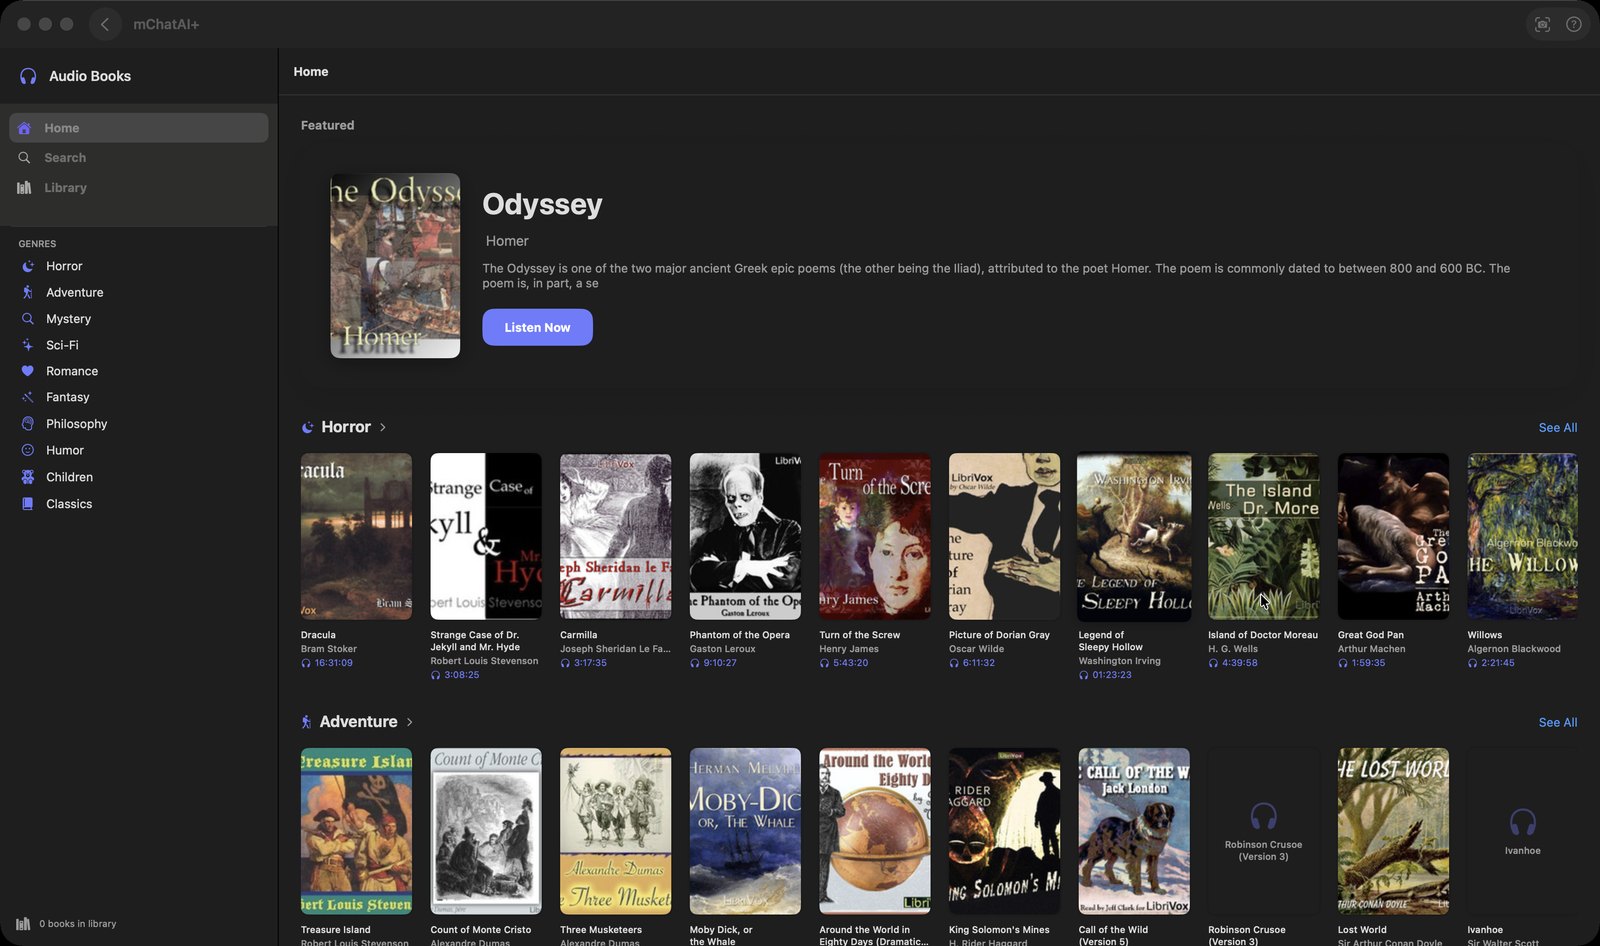
Task: Click the Humor smiley icon in genres
Action: (x=28, y=450)
